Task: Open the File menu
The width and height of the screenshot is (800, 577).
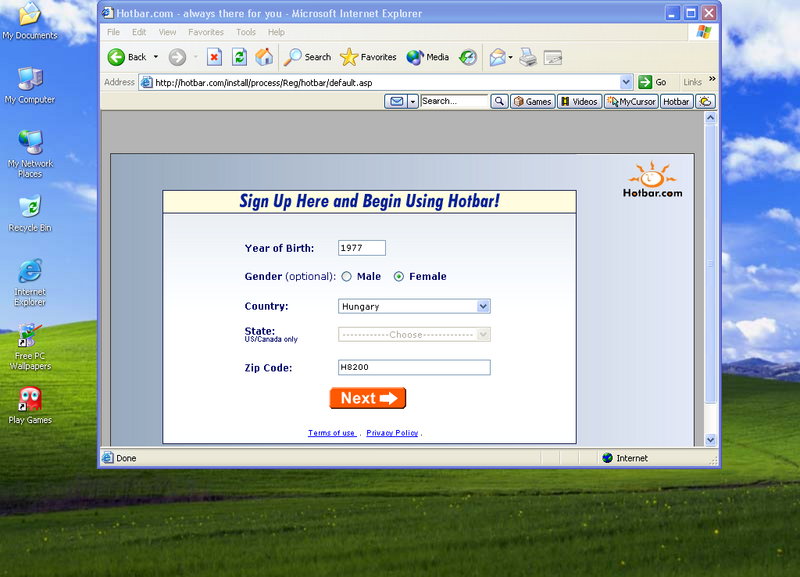Action: [x=113, y=32]
